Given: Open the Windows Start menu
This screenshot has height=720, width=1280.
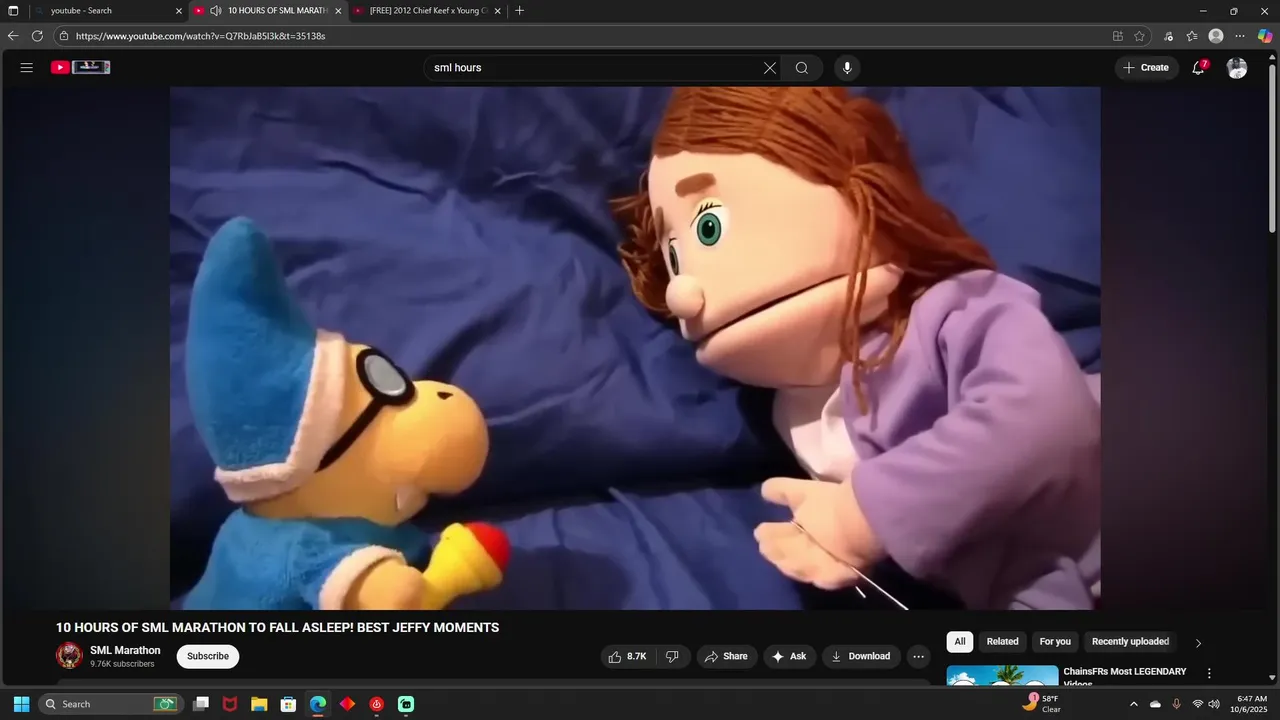Looking at the screenshot, I should pyautogui.click(x=21, y=704).
